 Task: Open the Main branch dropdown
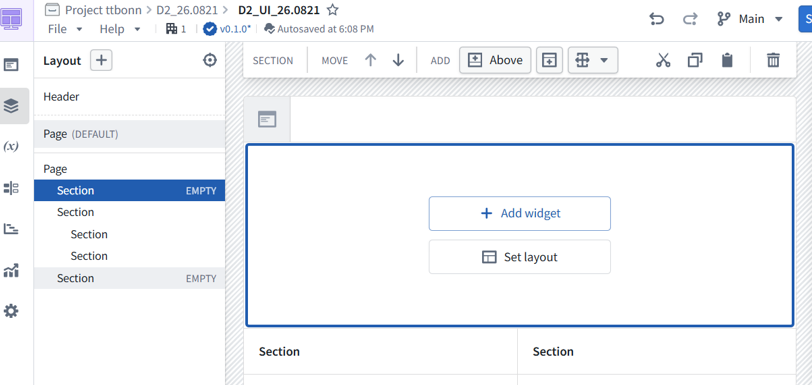[750, 20]
